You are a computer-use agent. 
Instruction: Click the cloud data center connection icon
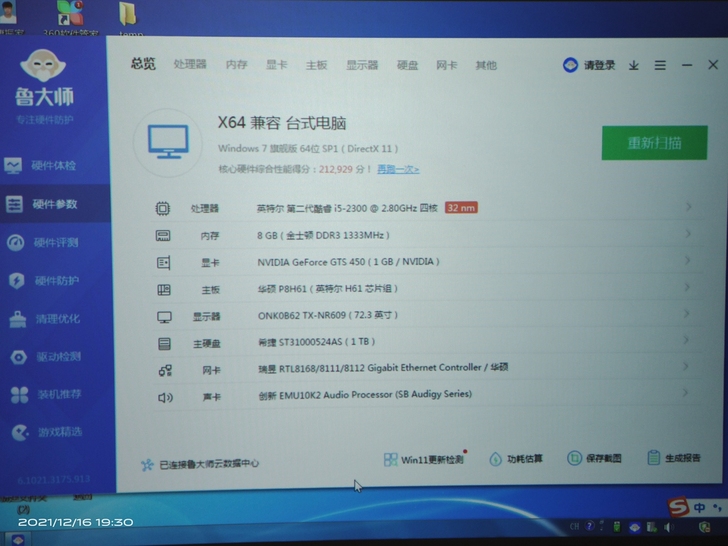pyautogui.click(x=147, y=465)
